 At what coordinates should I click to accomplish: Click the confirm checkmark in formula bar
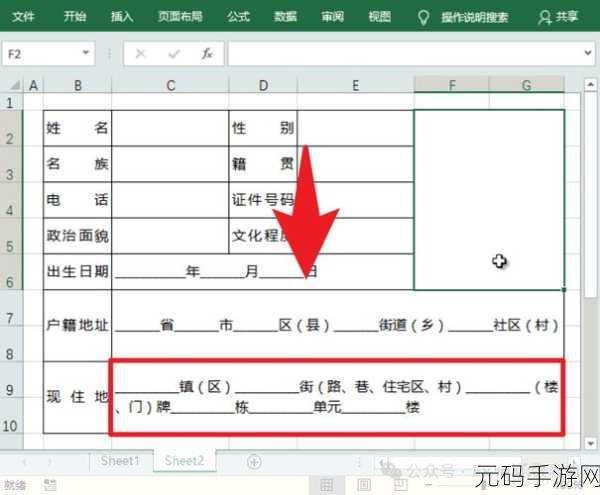[174, 54]
